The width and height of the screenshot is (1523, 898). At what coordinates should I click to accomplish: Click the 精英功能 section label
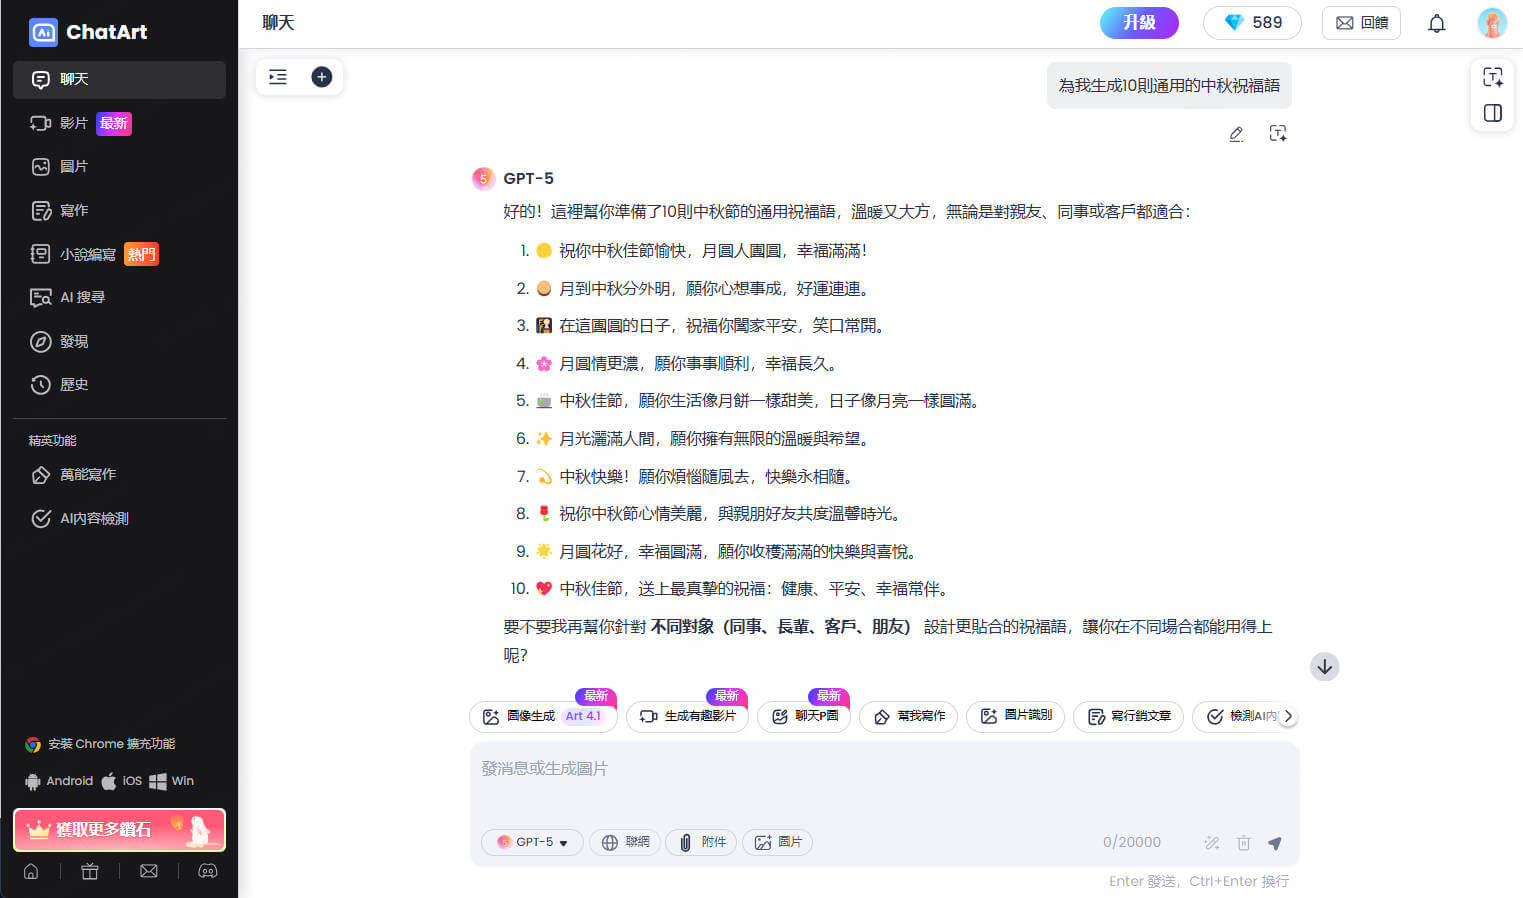(x=53, y=441)
